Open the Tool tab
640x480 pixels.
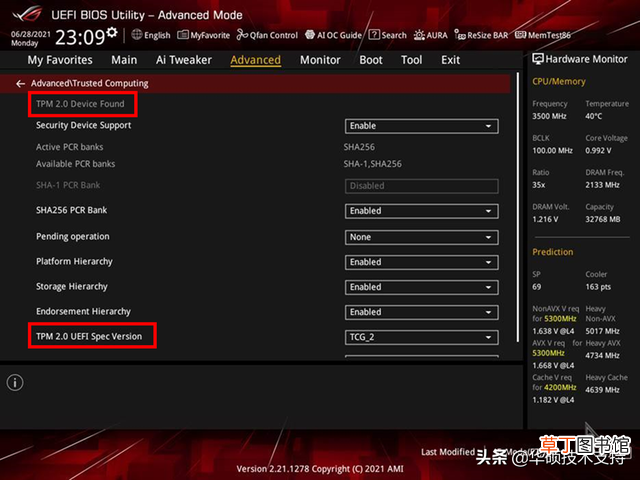pos(411,60)
